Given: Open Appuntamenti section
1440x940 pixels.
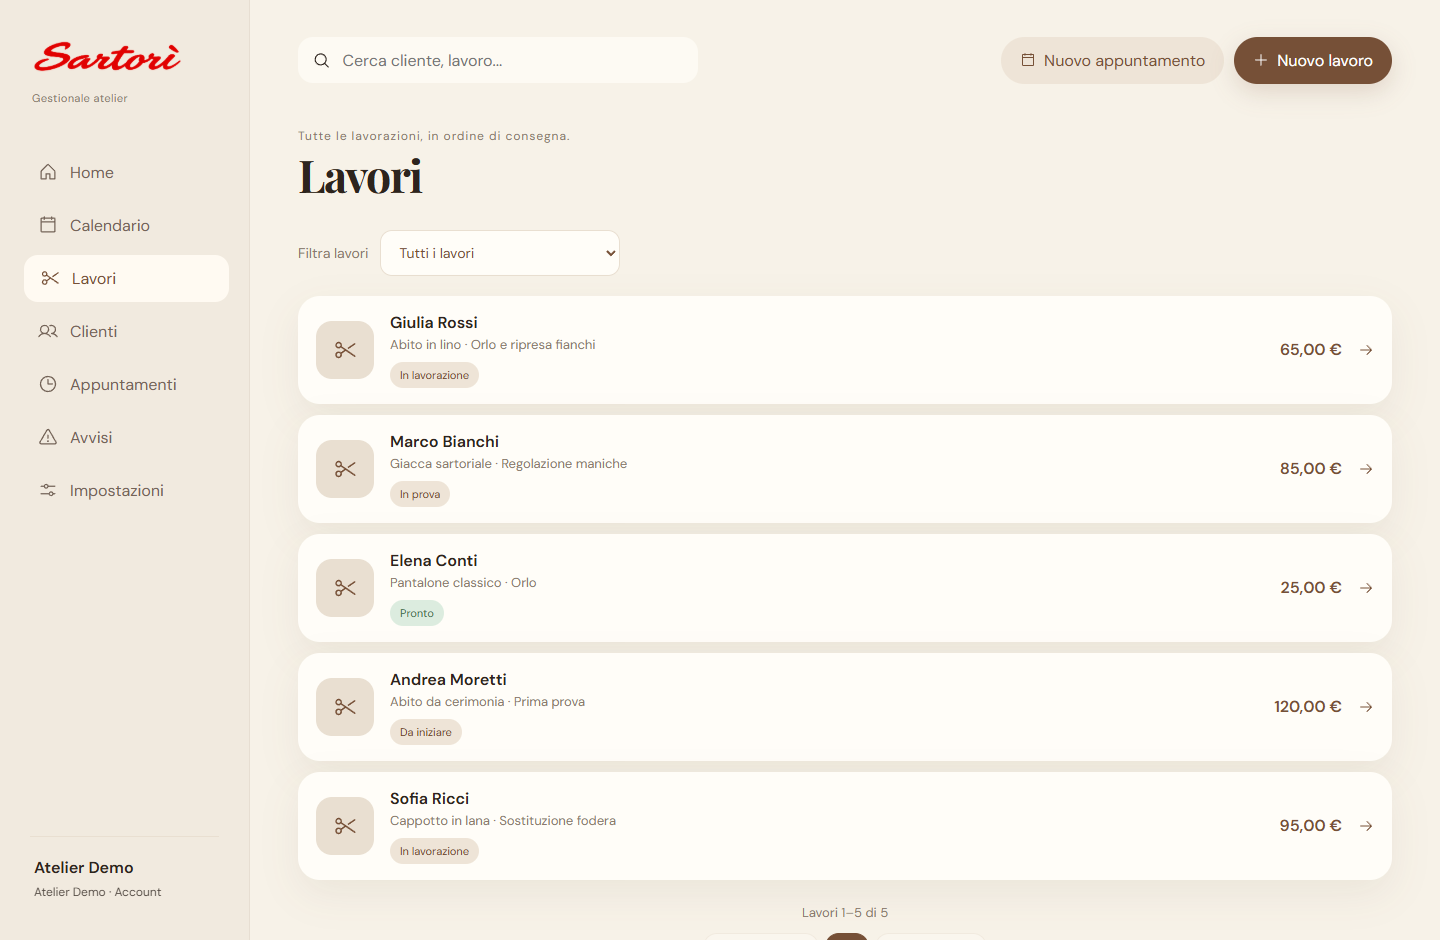Looking at the screenshot, I should (x=126, y=384).
